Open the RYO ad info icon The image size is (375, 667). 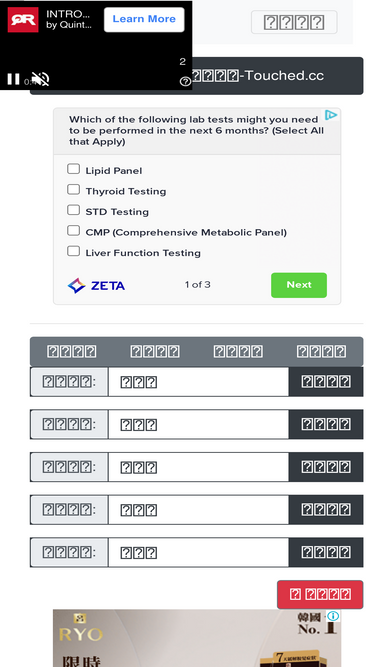tap(334, 616)
